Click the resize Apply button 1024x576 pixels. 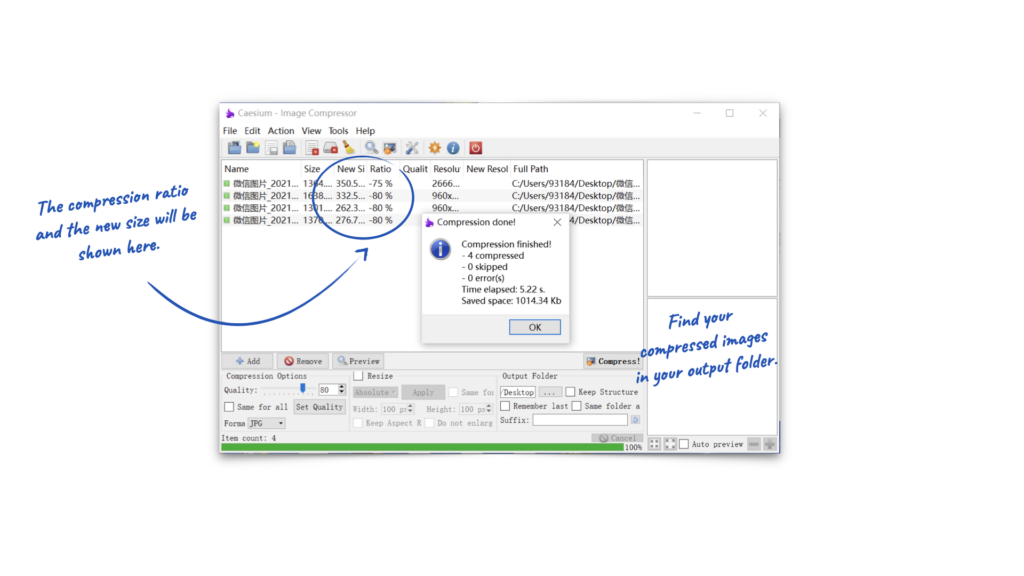coord(423,392)
